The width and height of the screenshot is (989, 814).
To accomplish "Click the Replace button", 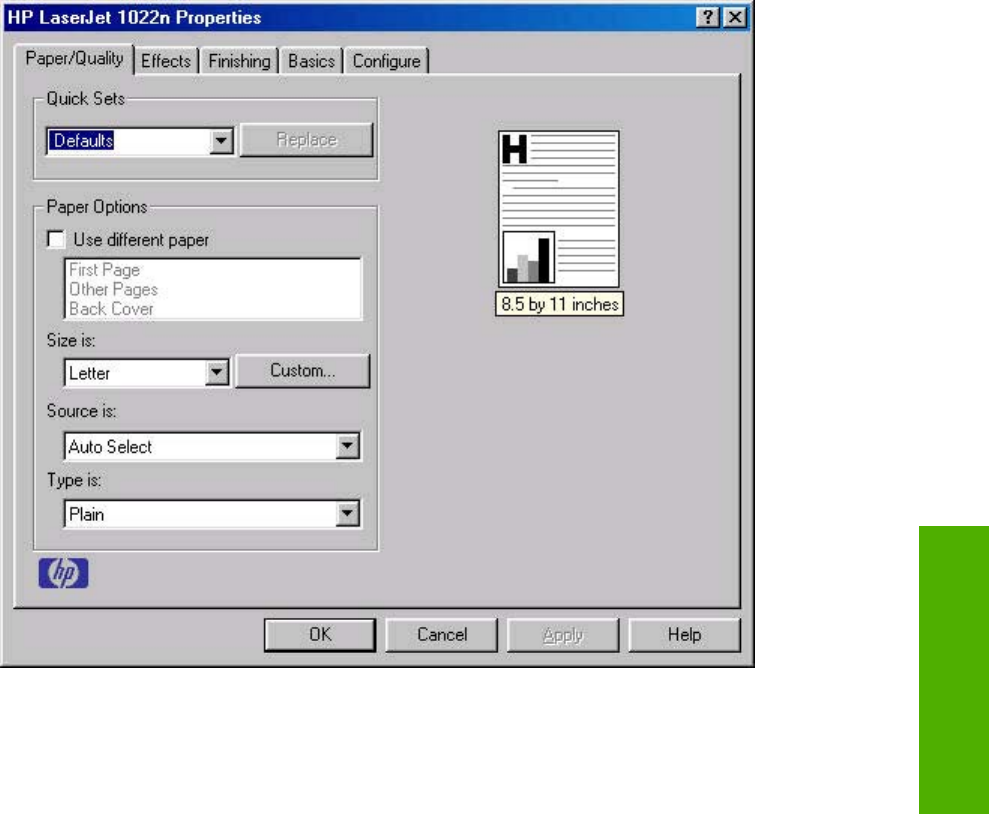I will pyautogui.click(x=307, y=140).
